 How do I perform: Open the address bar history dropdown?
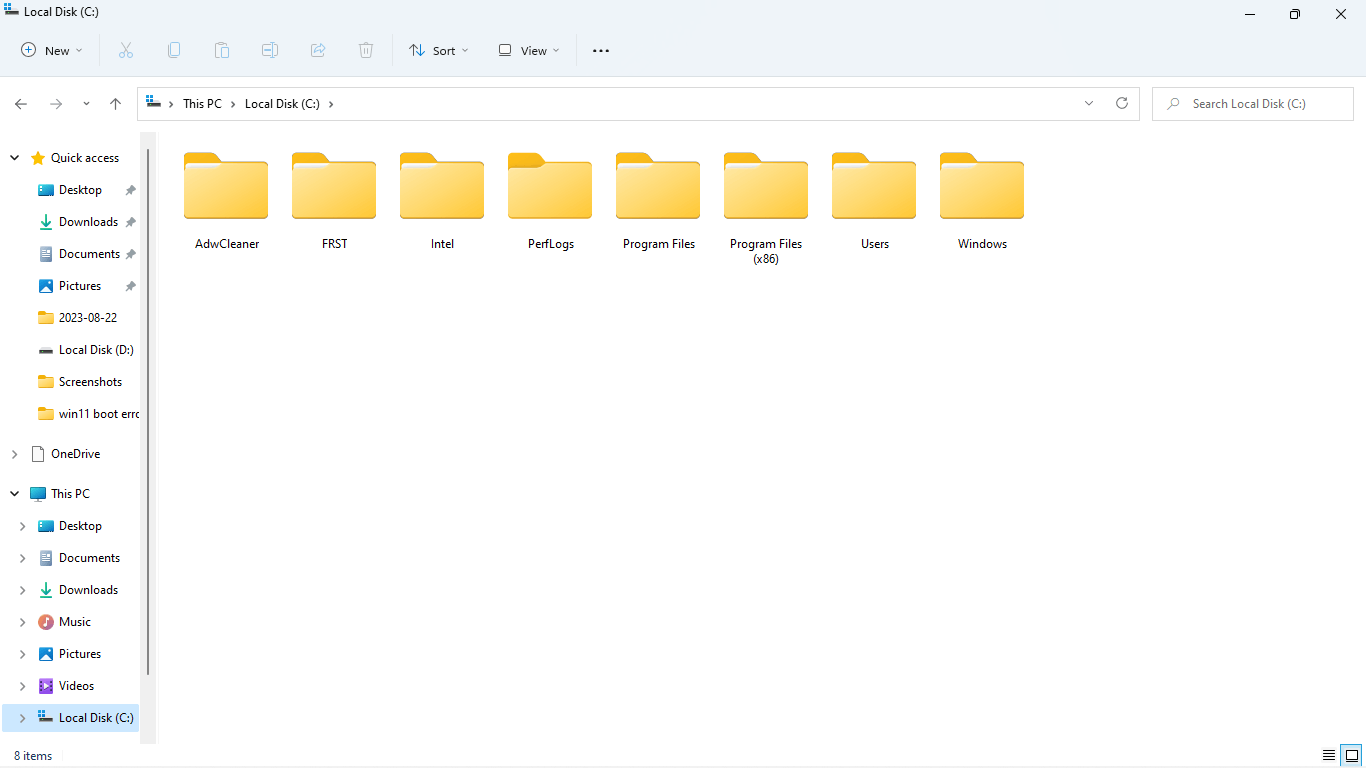1089,103
